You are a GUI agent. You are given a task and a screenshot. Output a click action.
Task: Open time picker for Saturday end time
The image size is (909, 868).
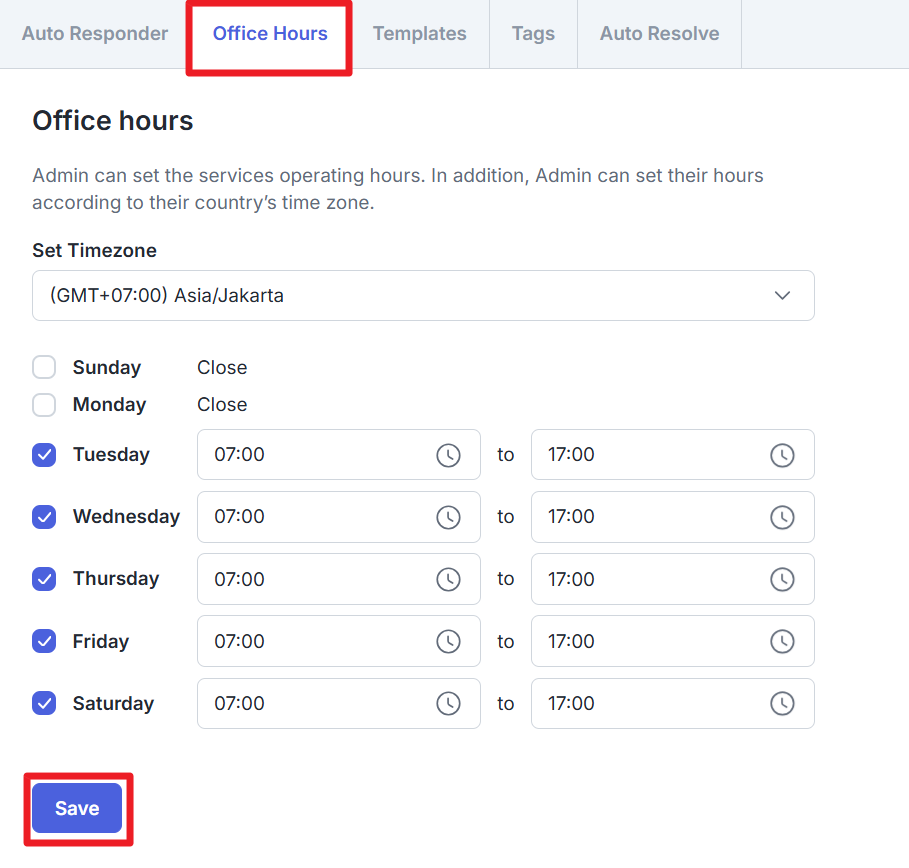pos(782,703)
